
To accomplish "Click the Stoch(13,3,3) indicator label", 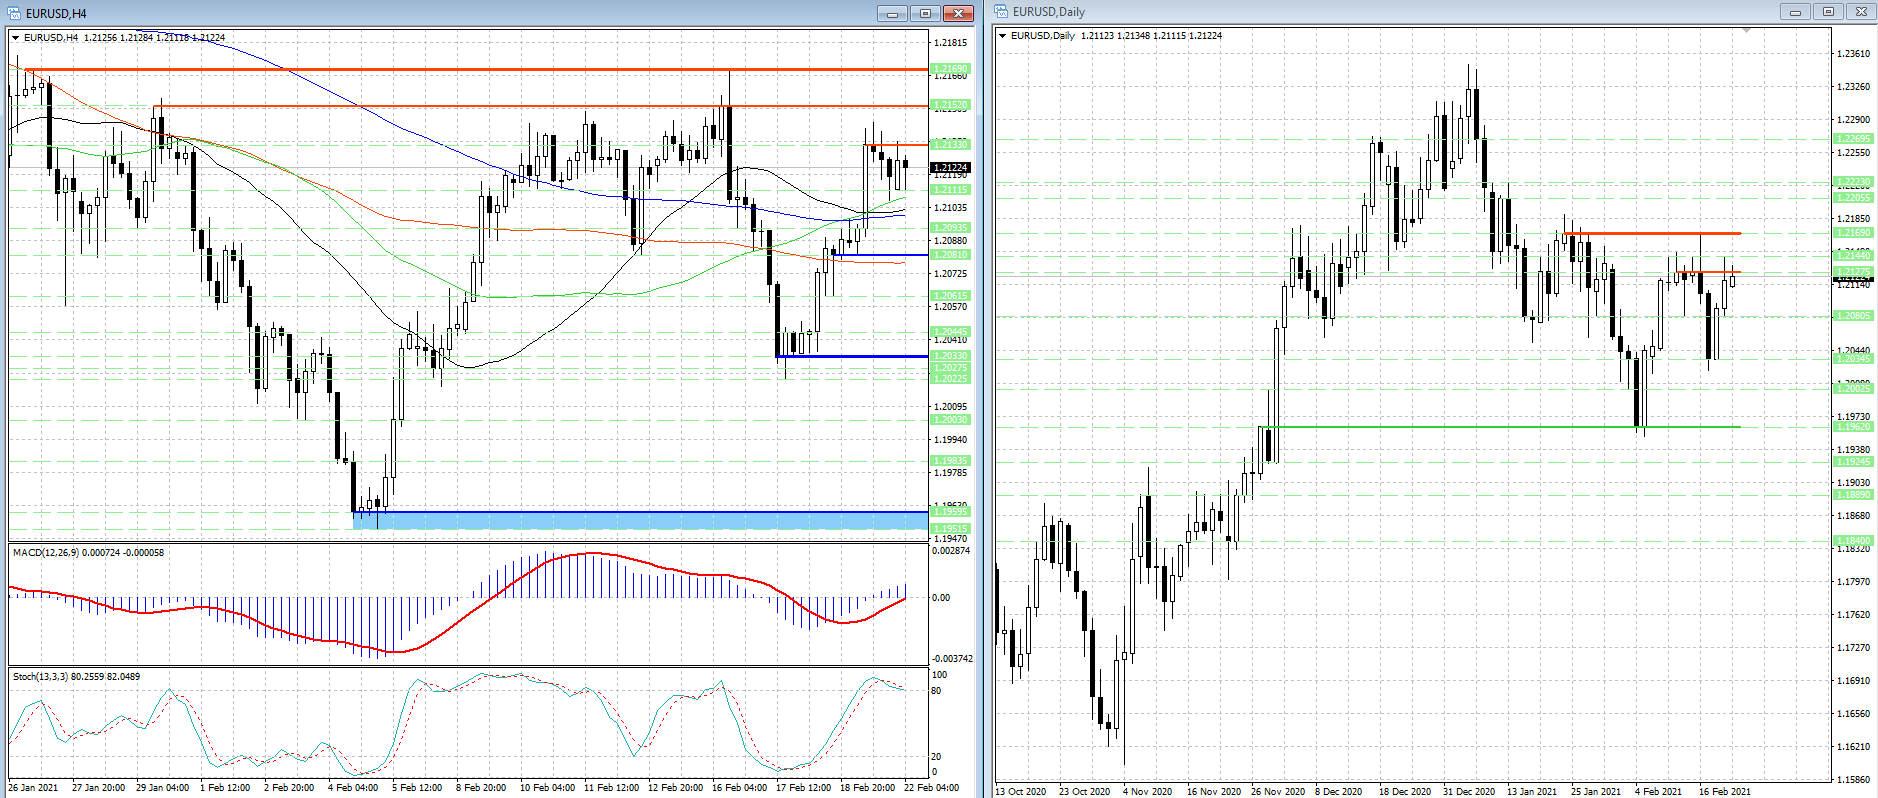I will (x=76, y=677).
